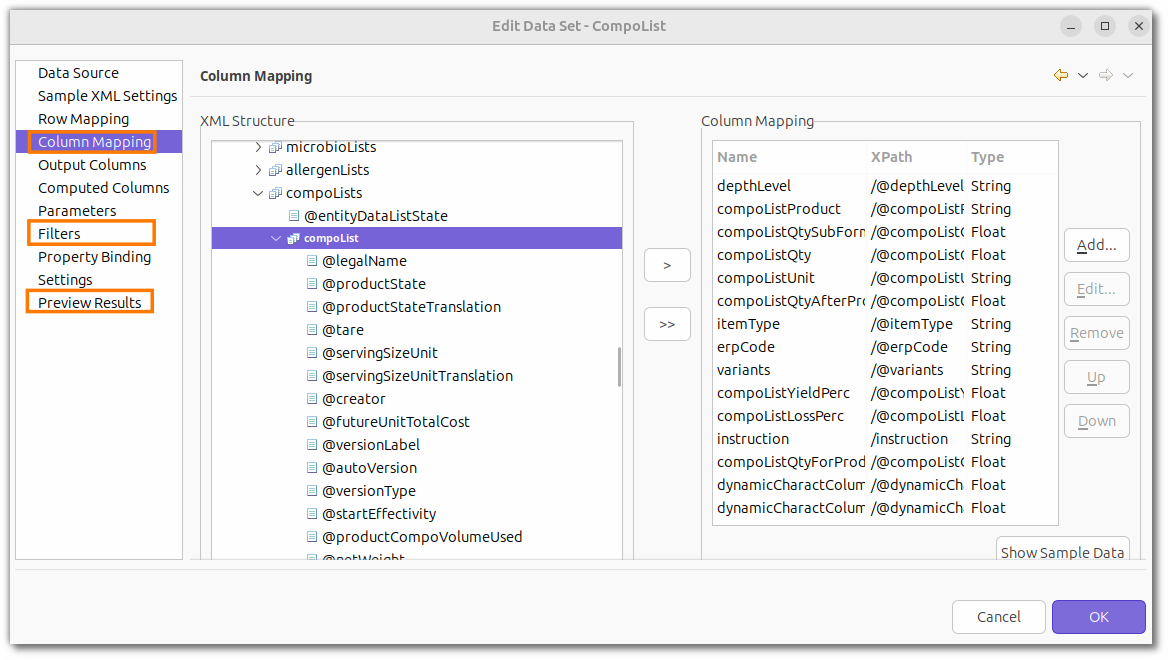Open the Output Columns page
Viewport: 1168px width, 660px height.
[92, 165]
